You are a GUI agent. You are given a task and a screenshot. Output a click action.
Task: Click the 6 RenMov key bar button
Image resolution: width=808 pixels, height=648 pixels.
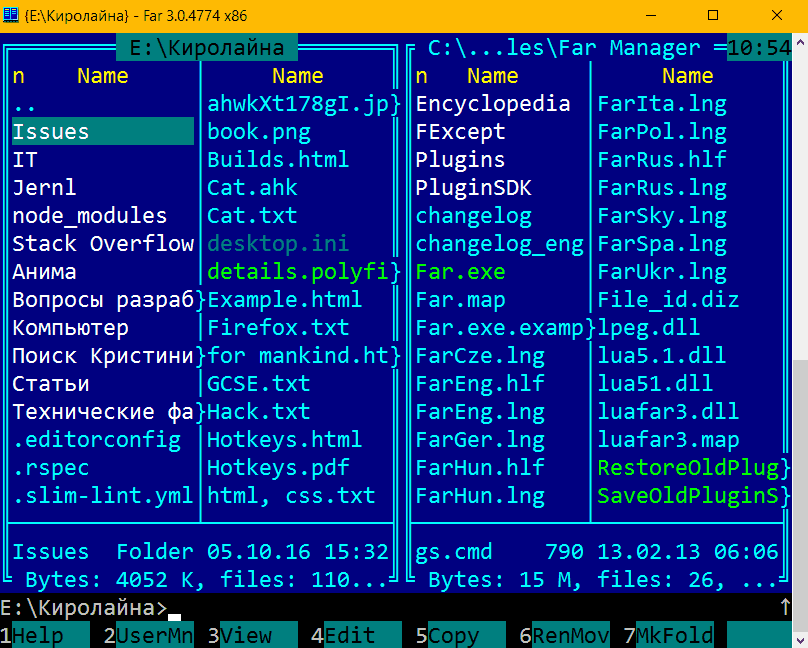564,635
